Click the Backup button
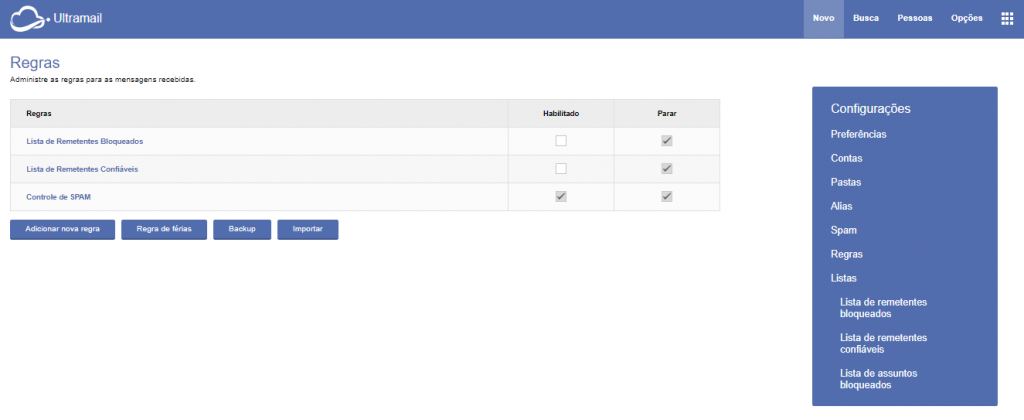 click(x=242, y=229)
